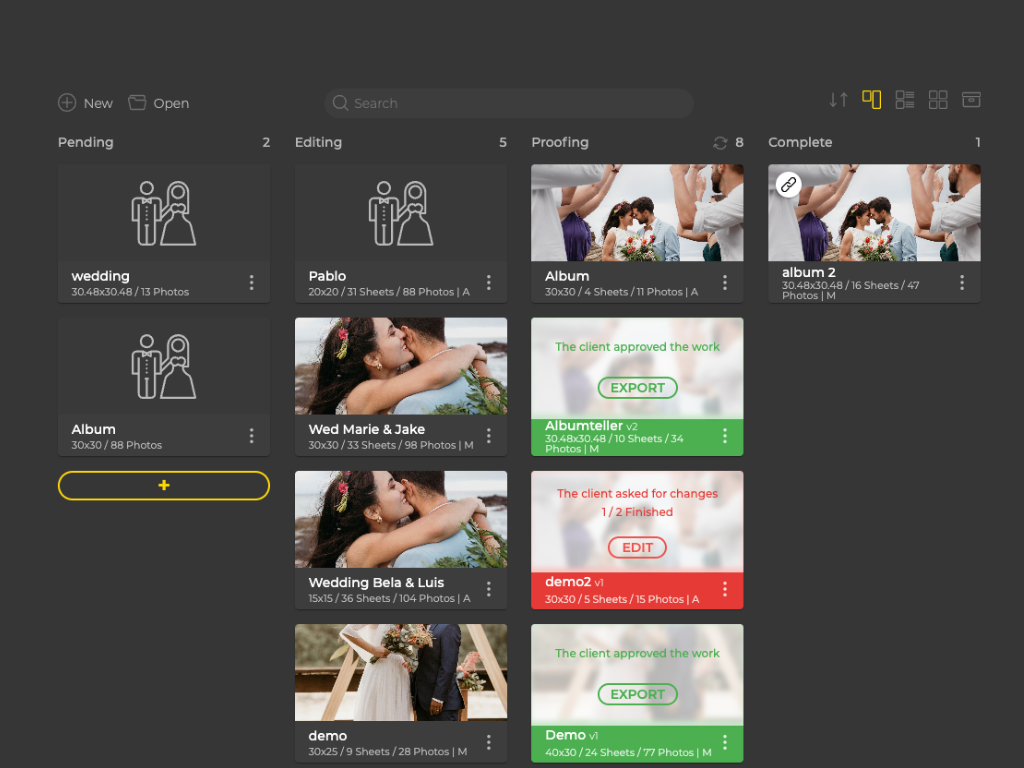The width and height of the screenshot is (1024, 768).
Task: Click the Pablo card couple placeholder icon
Action: click(401, 213)
